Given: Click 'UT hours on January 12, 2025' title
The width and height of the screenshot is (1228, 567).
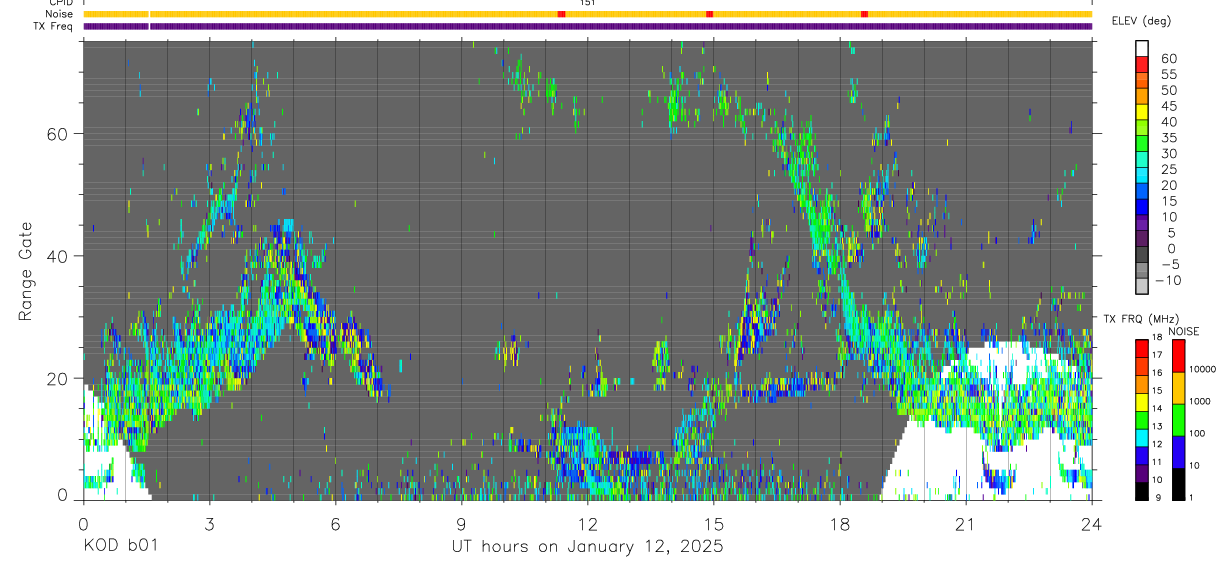Looking at the screenshot, I should pos(587,547).
